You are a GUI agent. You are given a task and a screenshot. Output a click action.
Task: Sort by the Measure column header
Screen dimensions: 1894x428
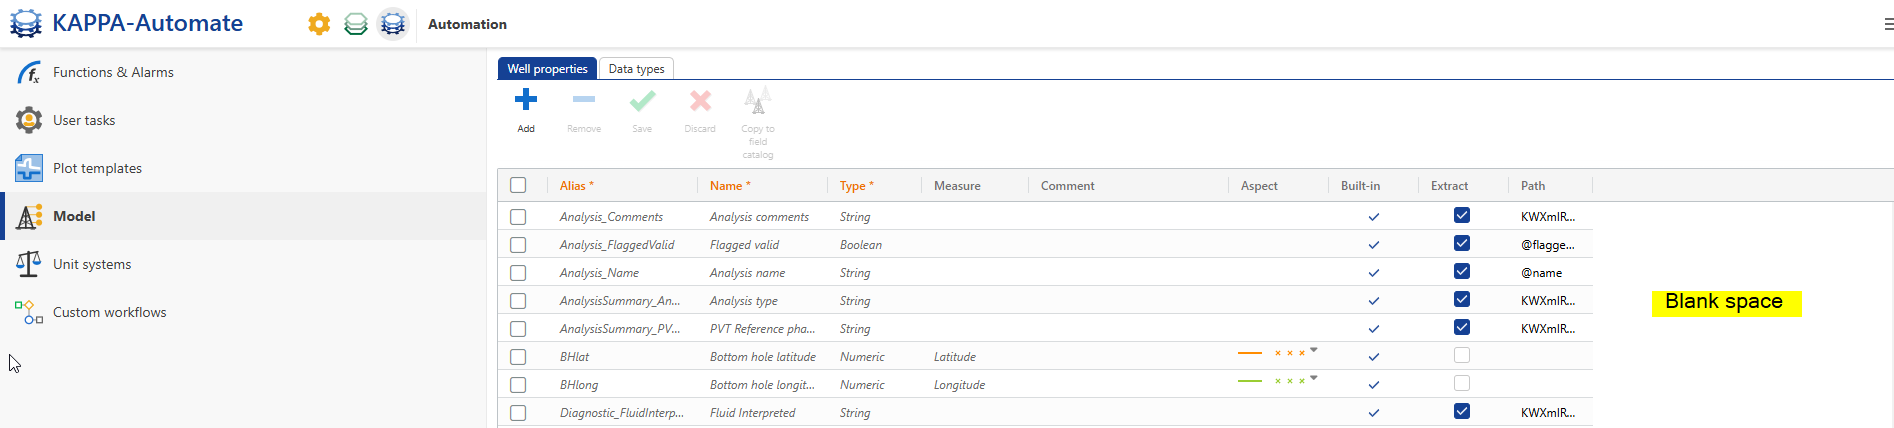coord(957,185)
